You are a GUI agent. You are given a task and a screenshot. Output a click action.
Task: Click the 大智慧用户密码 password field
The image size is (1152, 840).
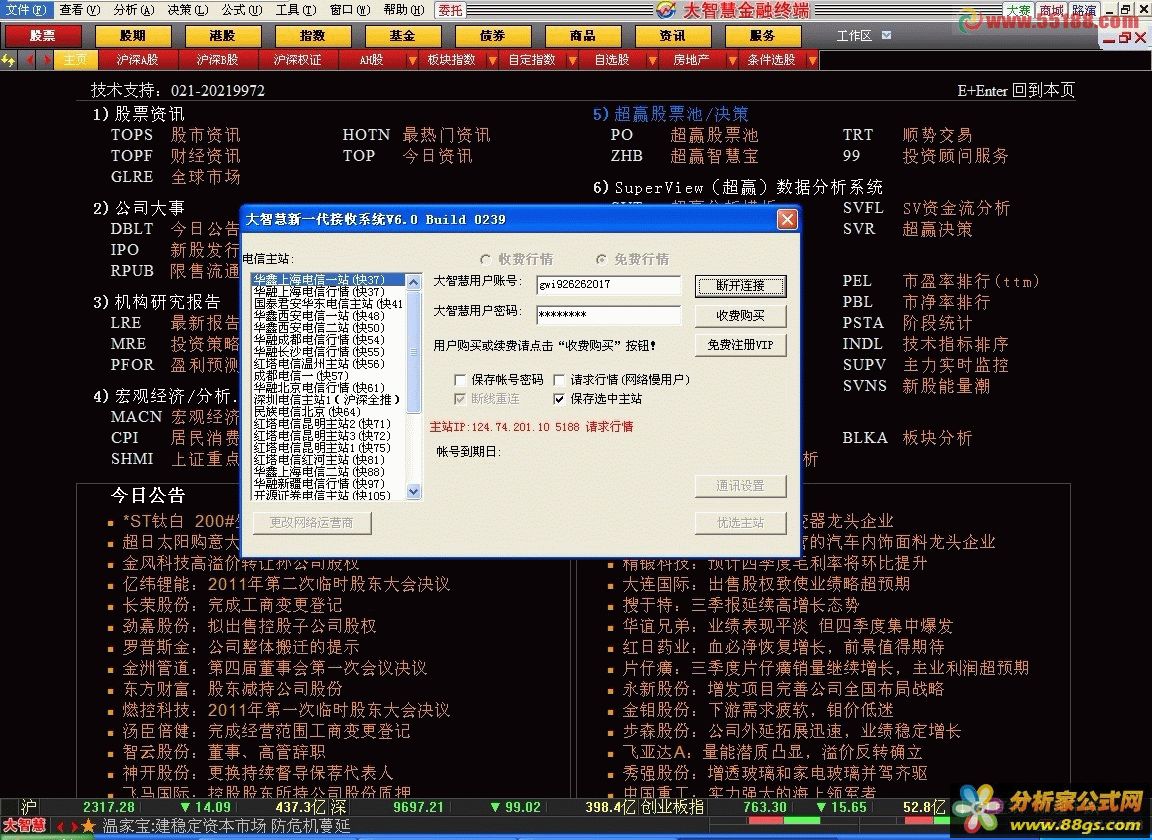point(608,315)
